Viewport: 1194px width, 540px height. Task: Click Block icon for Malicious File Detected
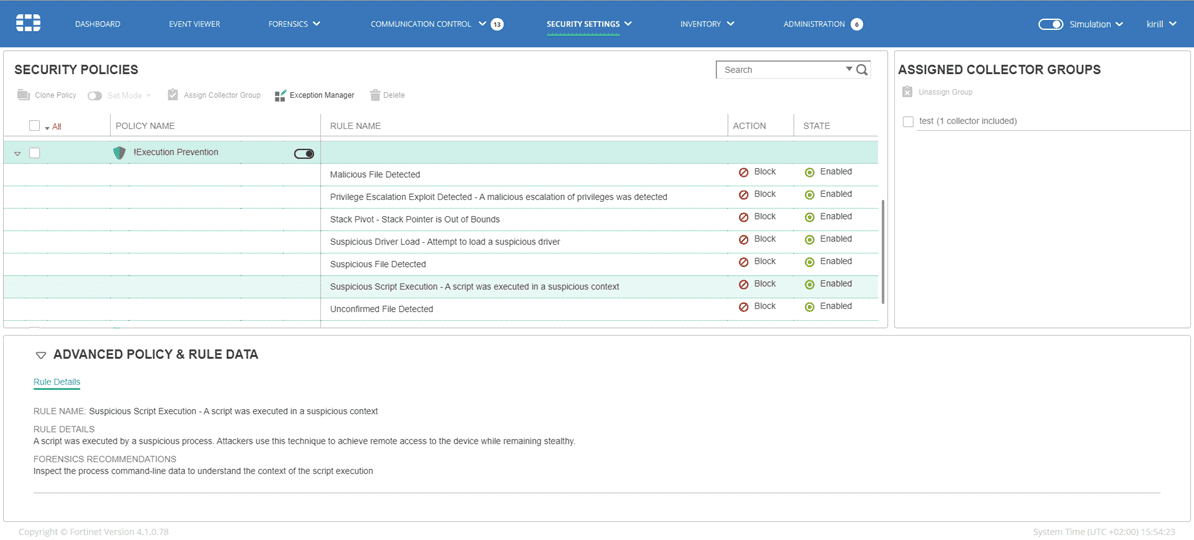[x=743, y=173]
